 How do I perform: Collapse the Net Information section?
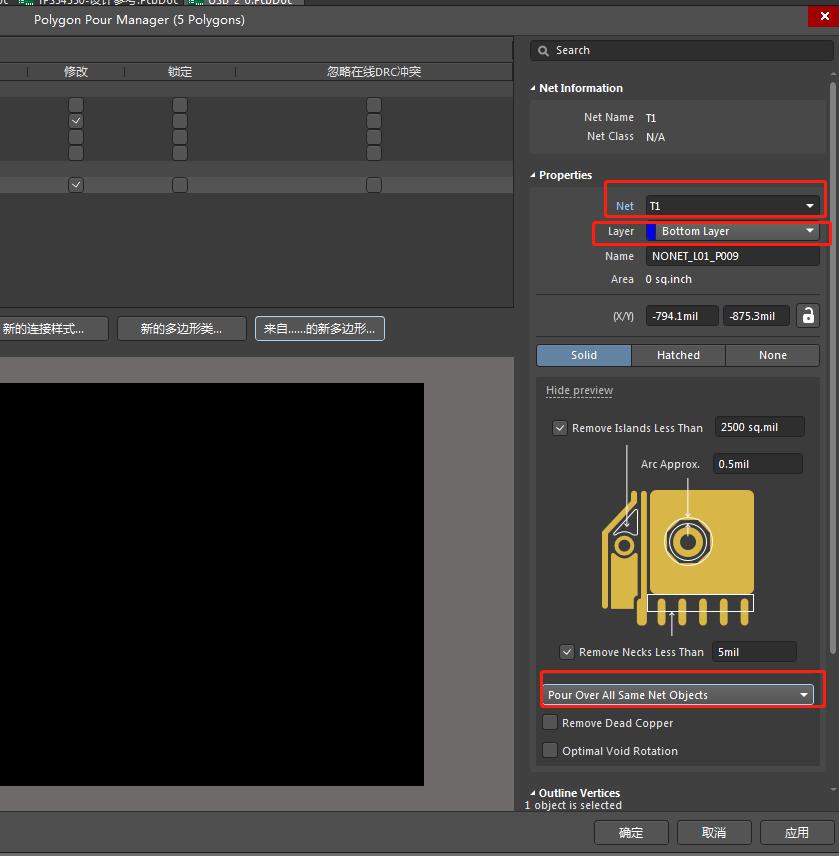(532, 89)
